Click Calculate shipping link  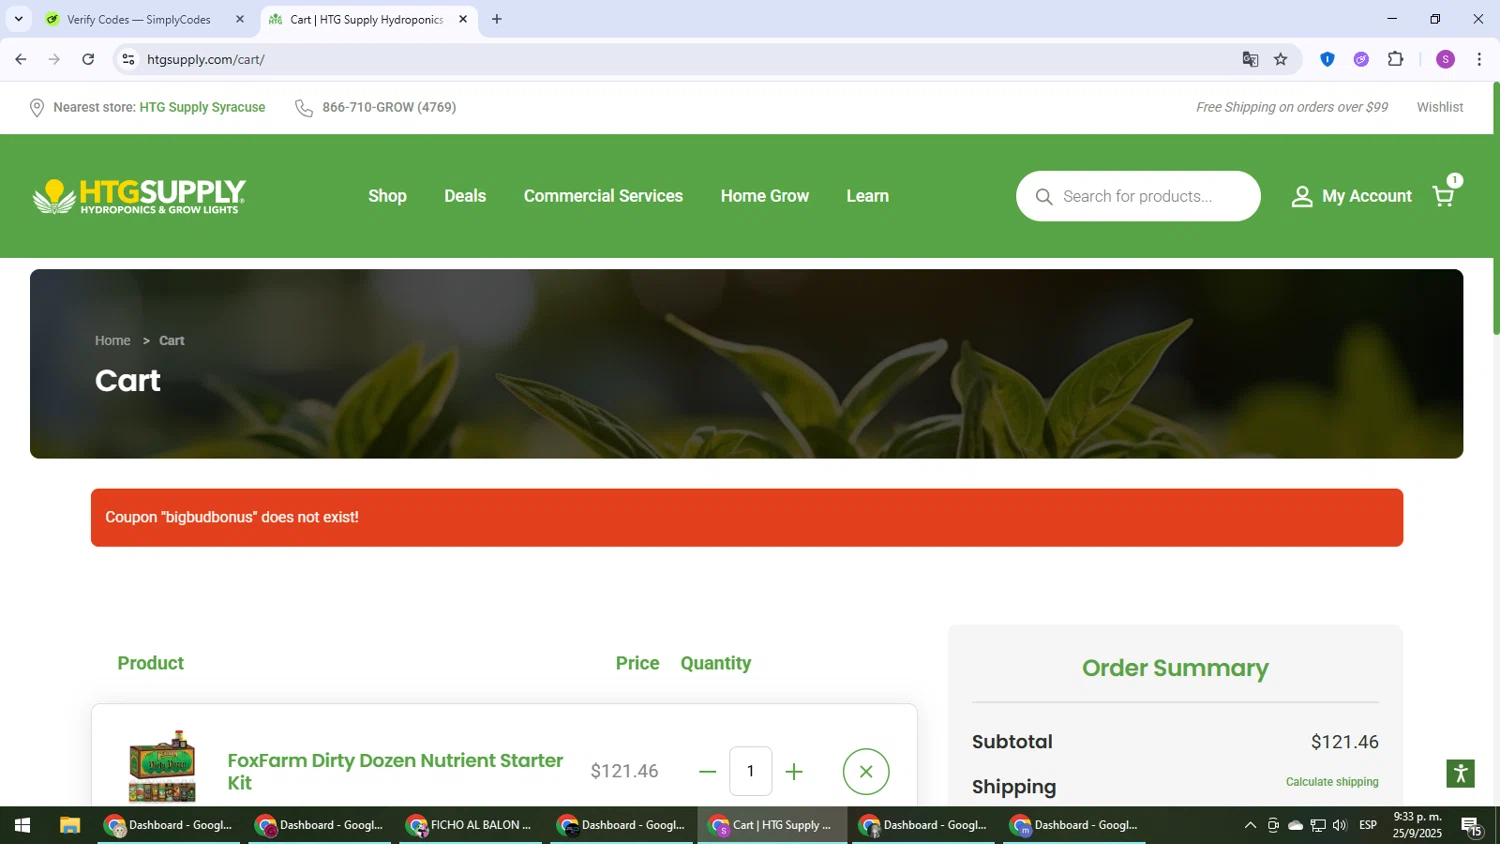coord(1332,782)
